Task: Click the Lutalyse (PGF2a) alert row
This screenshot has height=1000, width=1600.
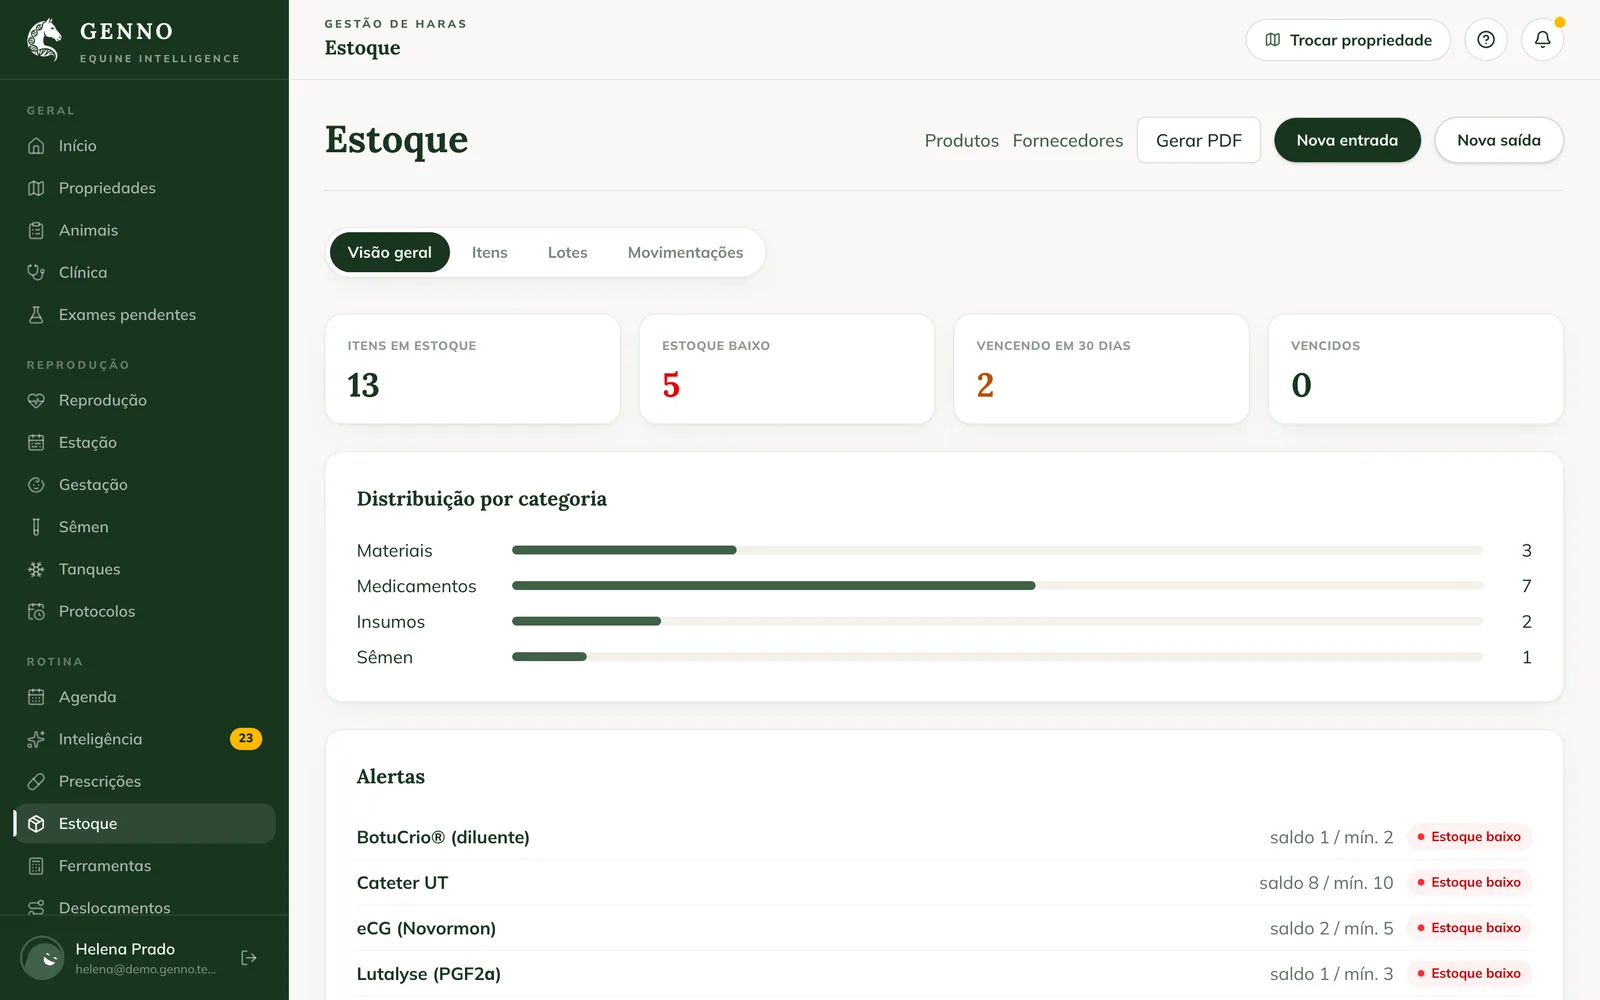Action: point(944,974)
